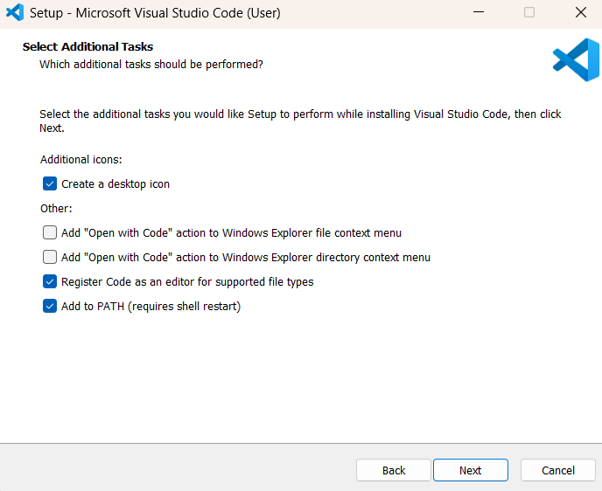Enable Open with Code file context menu
Image resolution: width=602 pixels, height=491 pixels.
(50, 233)
